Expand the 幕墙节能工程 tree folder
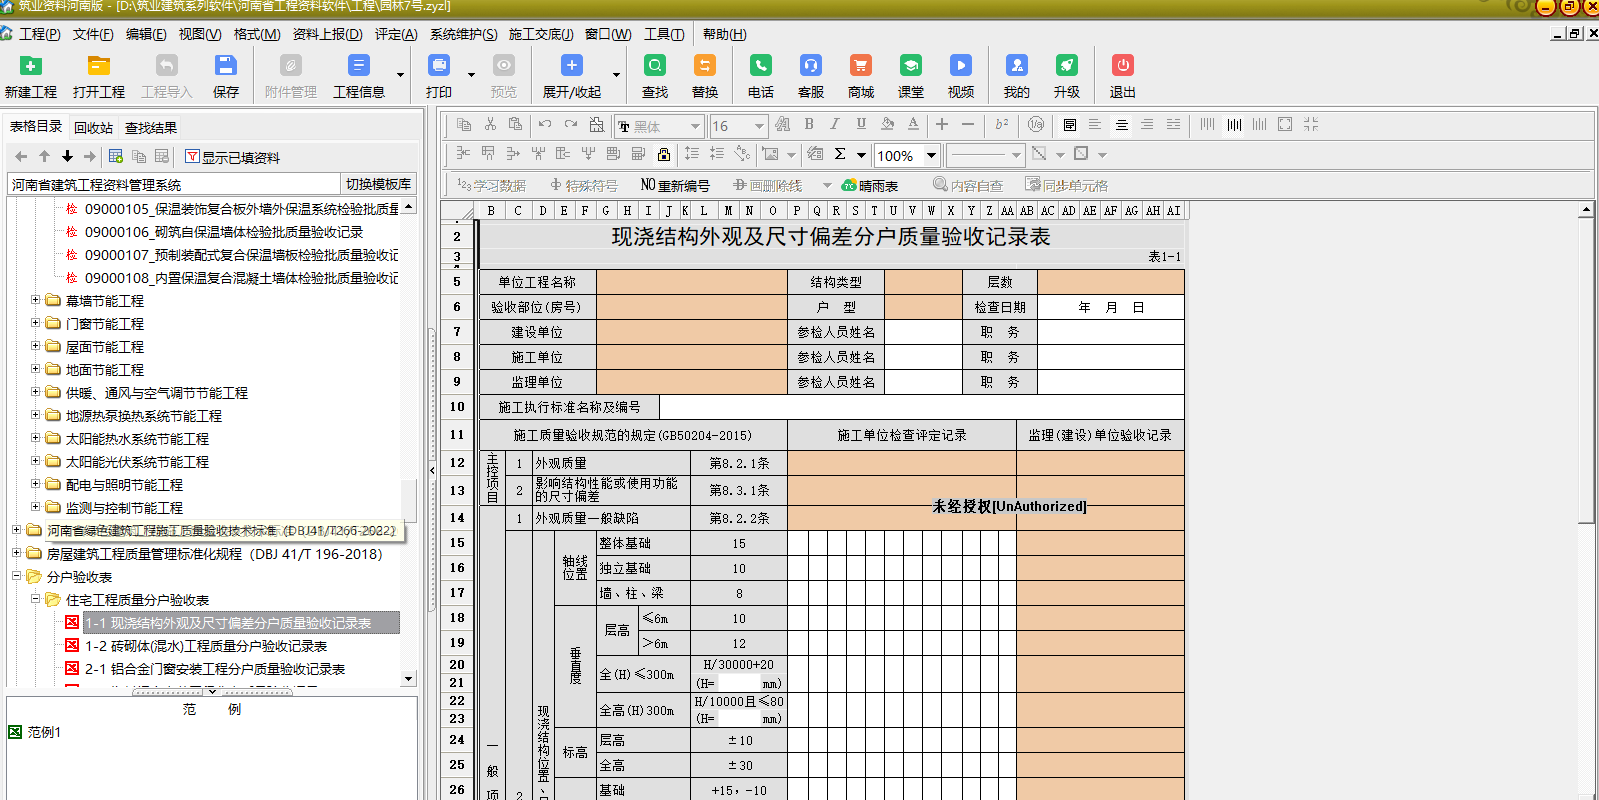The image size is (1599, 800). point(36,300)
